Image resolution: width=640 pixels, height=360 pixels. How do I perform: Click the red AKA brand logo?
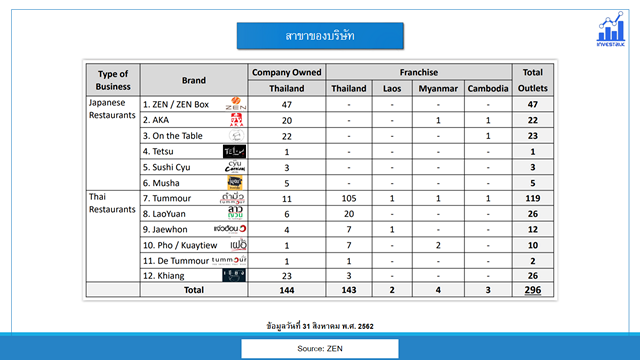click(236, 120)
